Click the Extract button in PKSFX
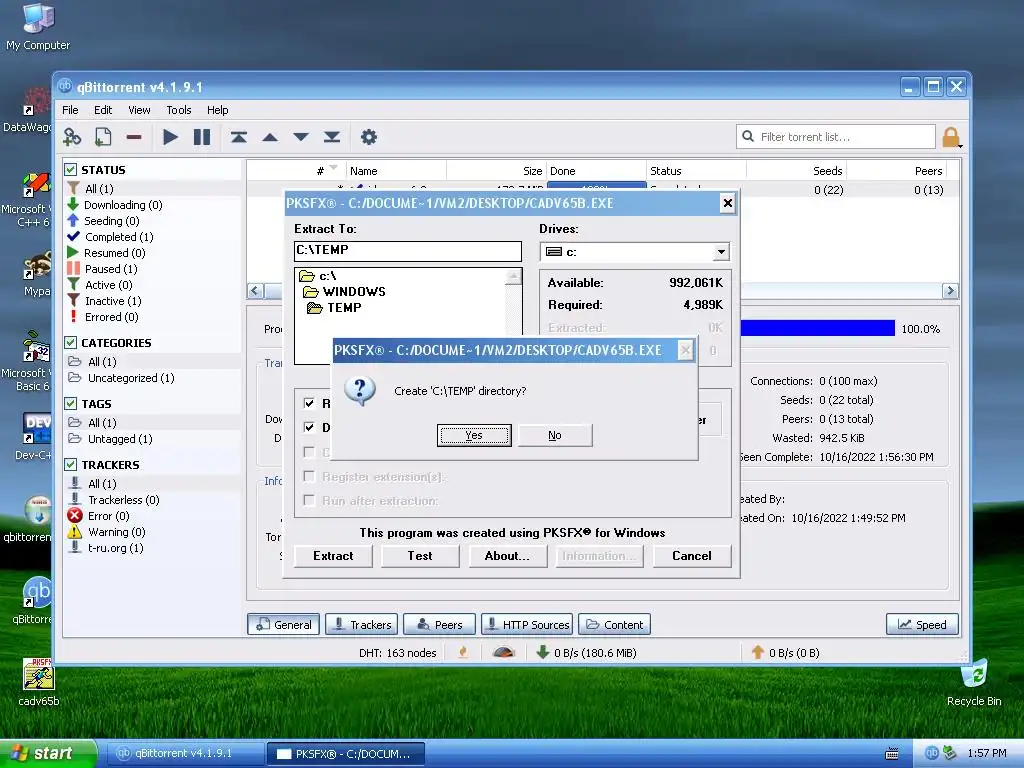The width and height of the screenshot is (1024, 768). click(333, 556)
